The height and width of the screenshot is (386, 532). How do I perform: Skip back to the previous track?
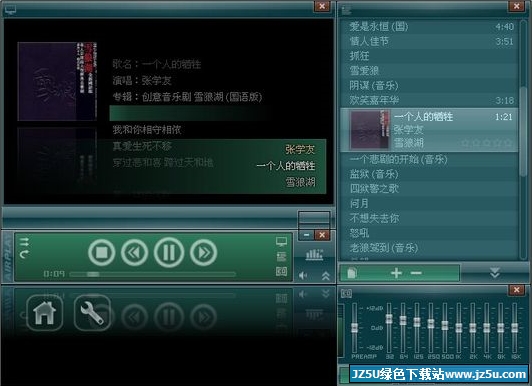click(135, 252)
